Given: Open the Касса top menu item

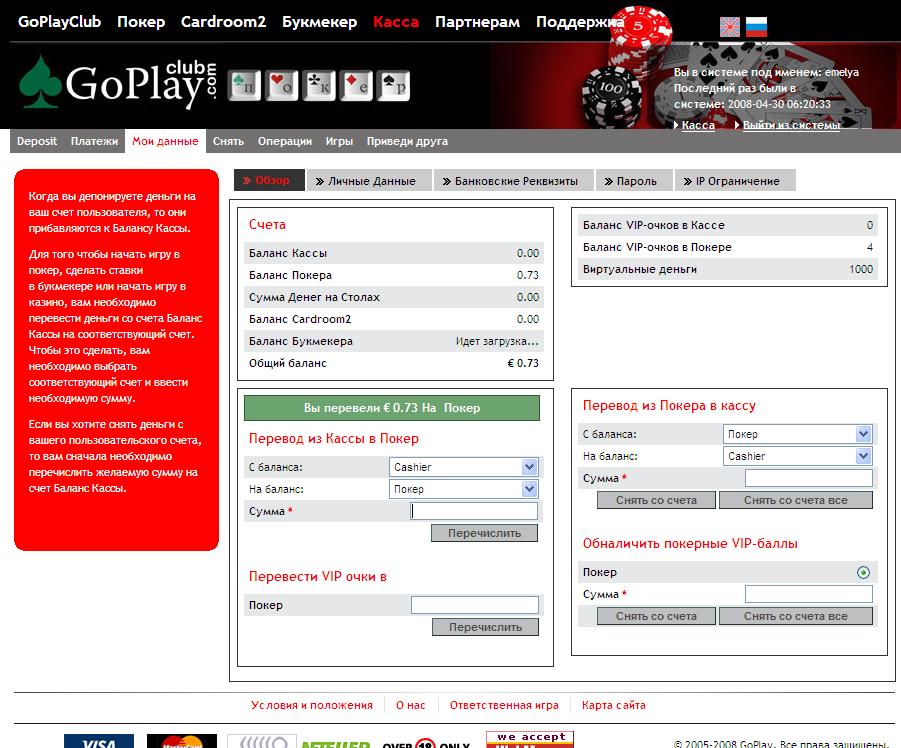Looking at the screenshot, I should pyautogui.click(x=395, y=21).
